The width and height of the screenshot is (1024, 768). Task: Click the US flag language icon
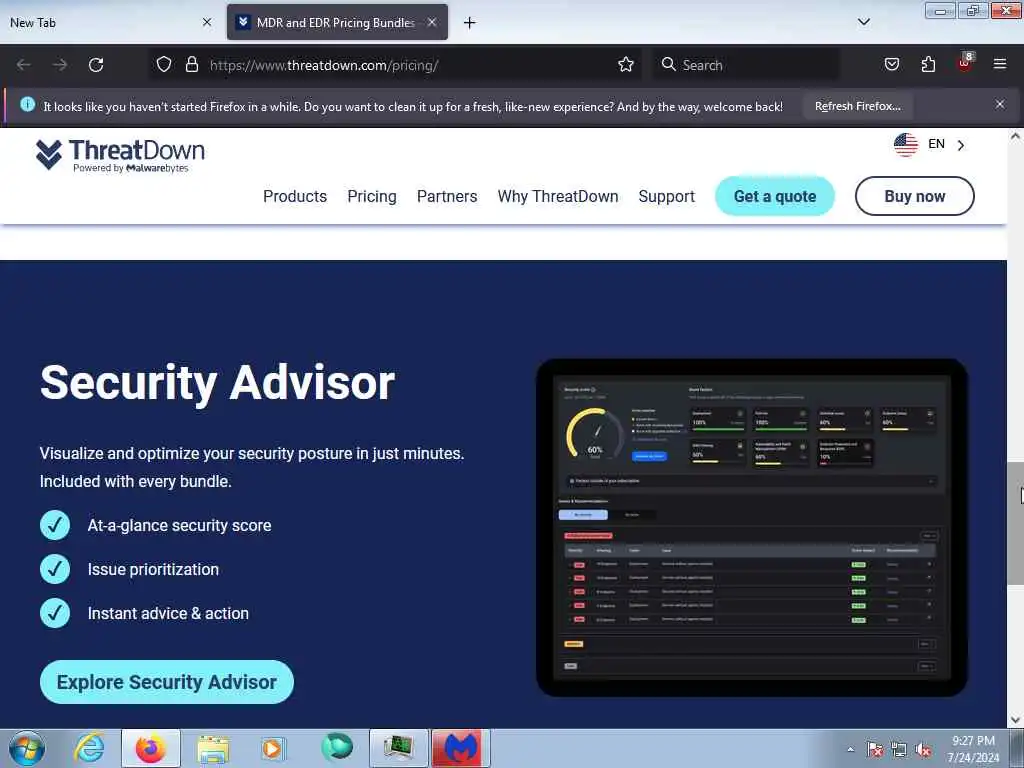[906, 144]
